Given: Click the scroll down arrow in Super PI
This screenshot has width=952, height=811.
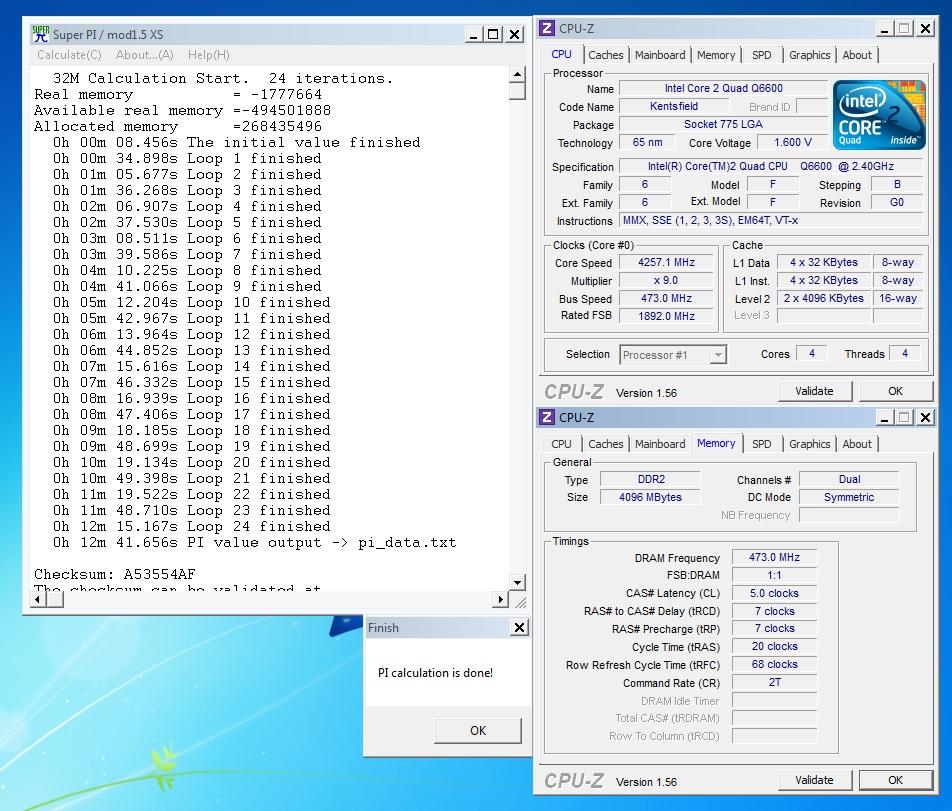Looking at the screenshot, I should 517,582.
